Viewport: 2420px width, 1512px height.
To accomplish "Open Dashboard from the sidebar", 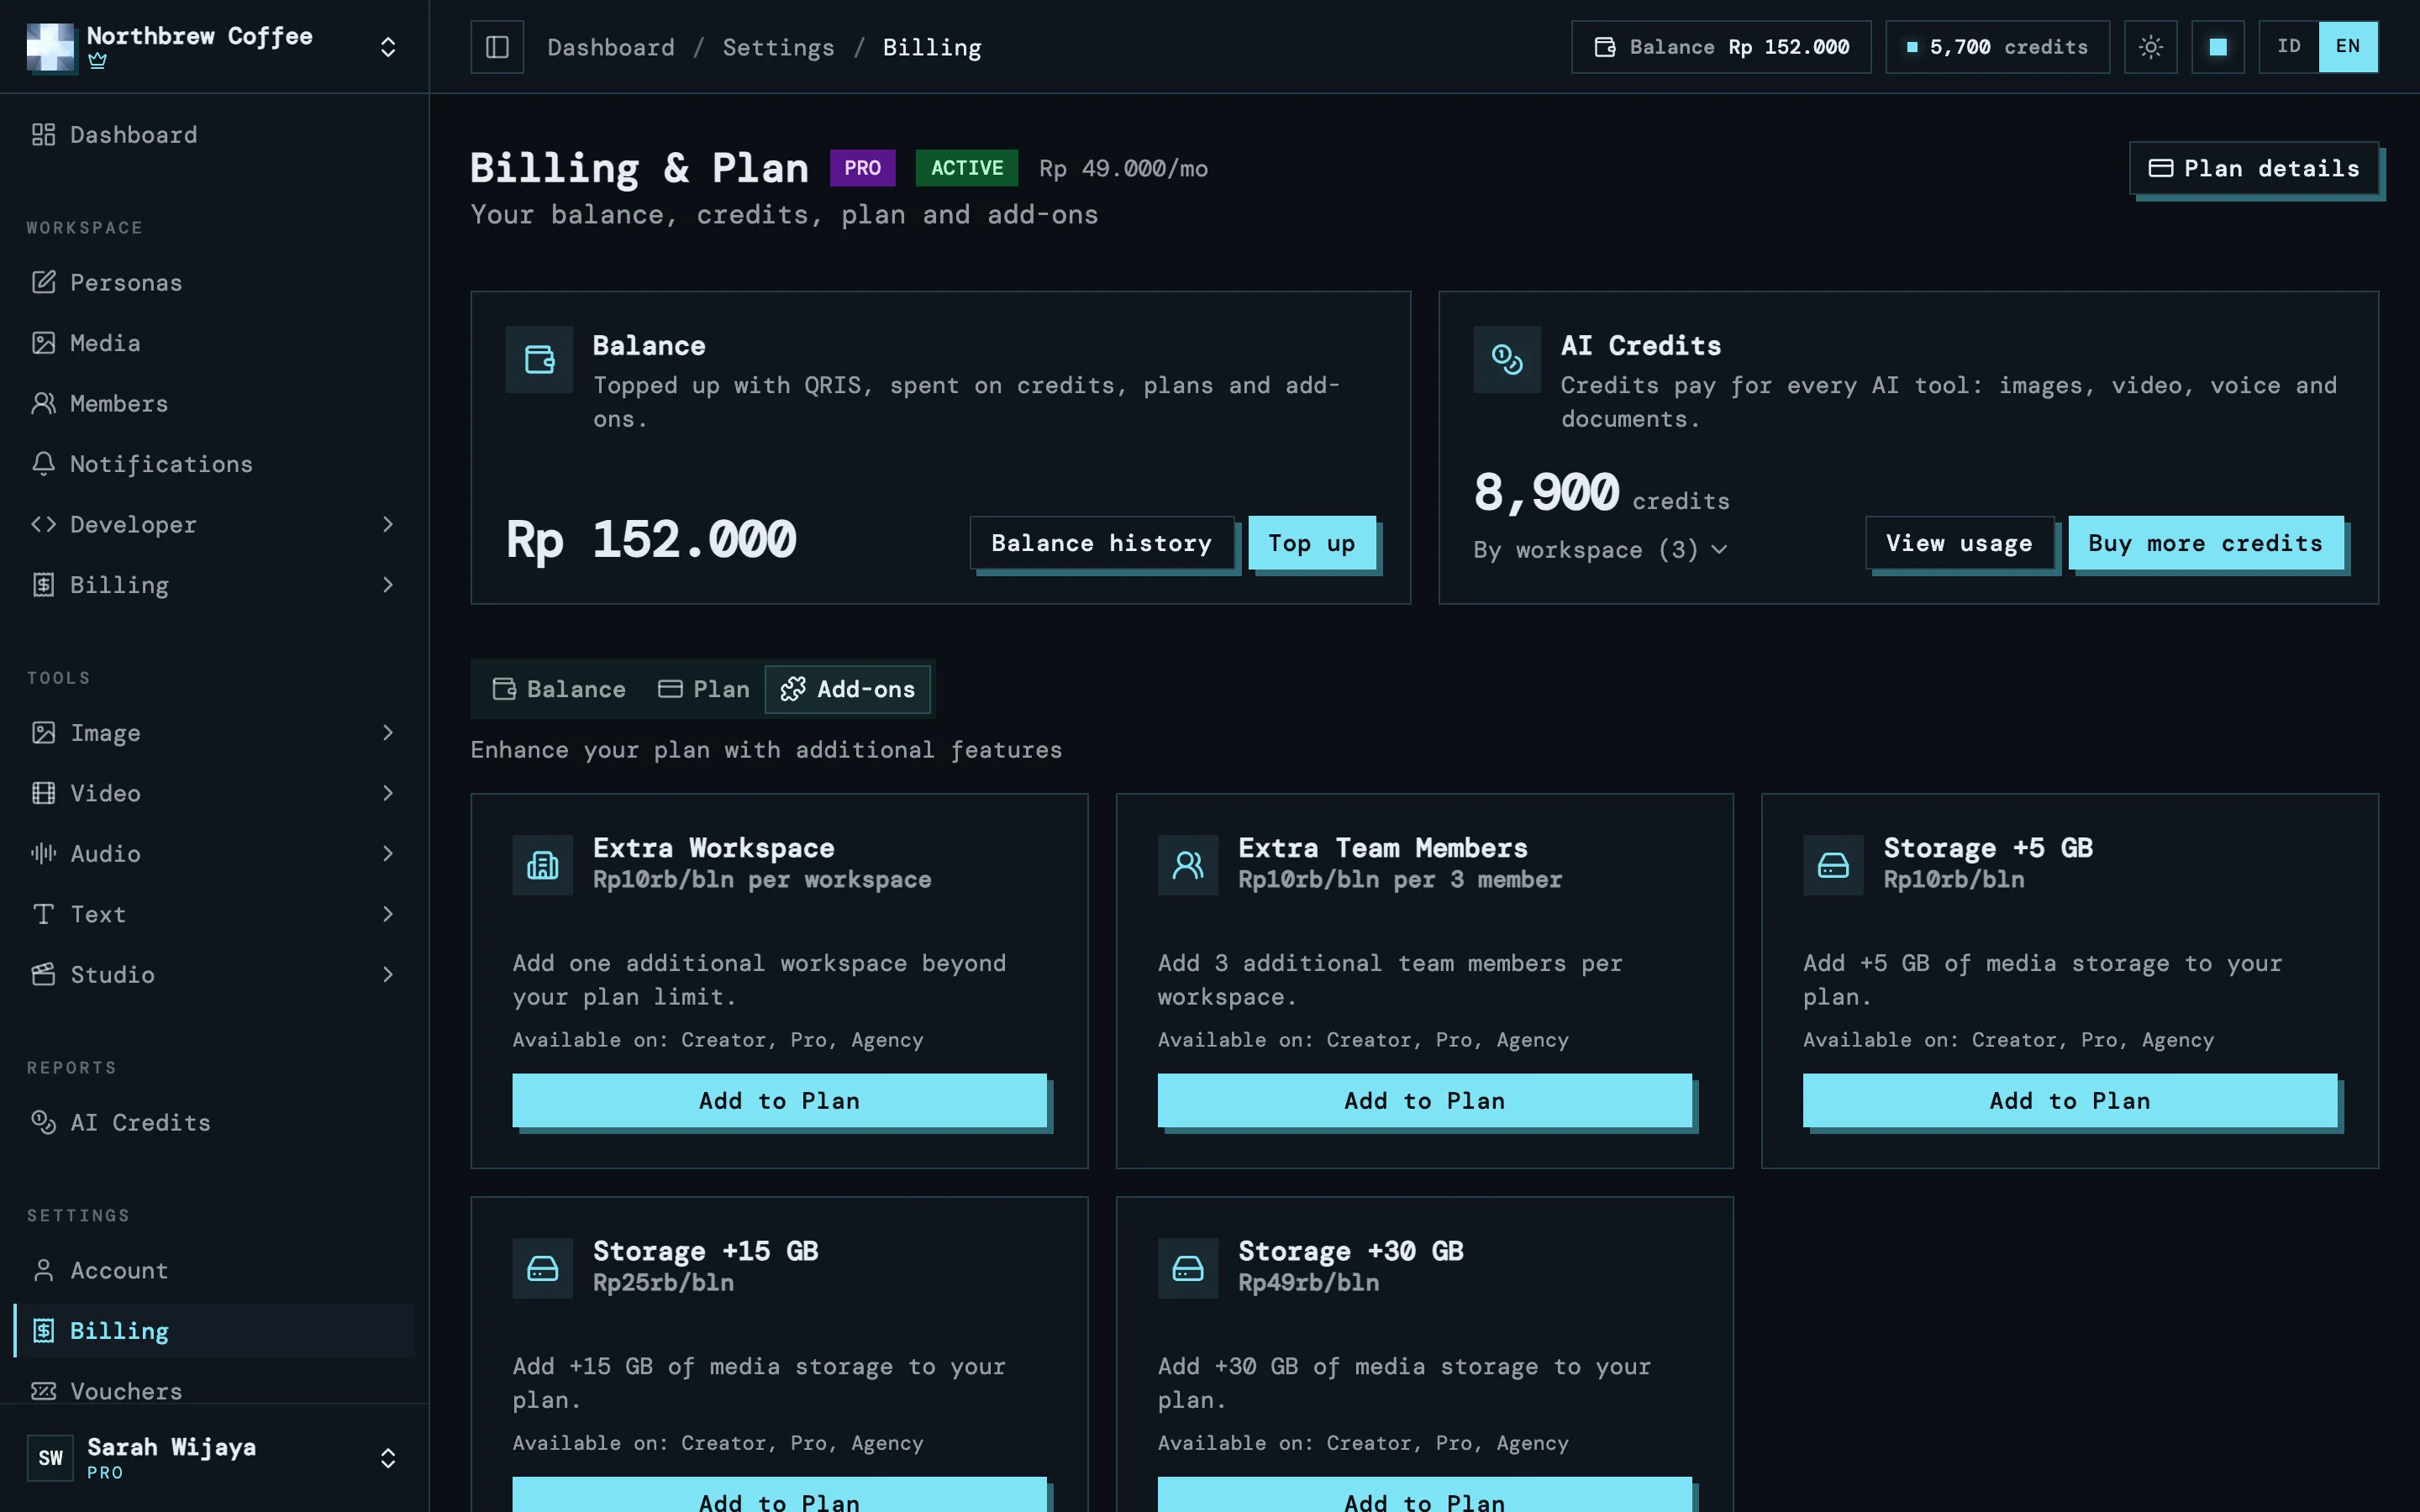I will (x=214, y=135).
